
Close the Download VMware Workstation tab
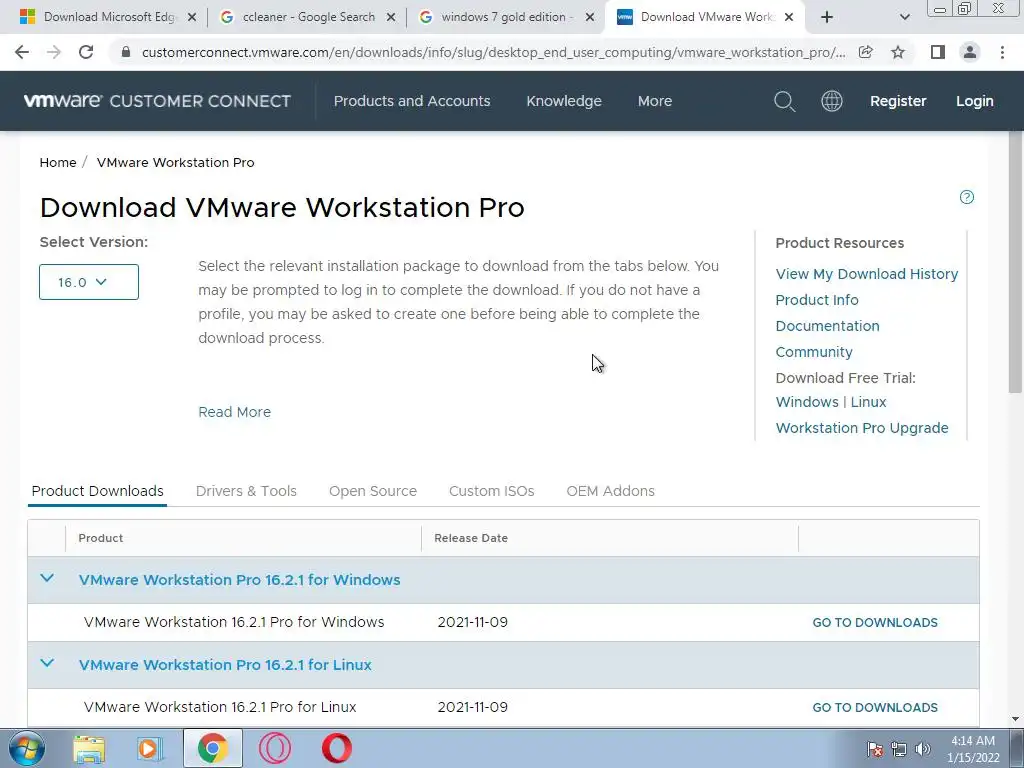(x=789, y=18)
